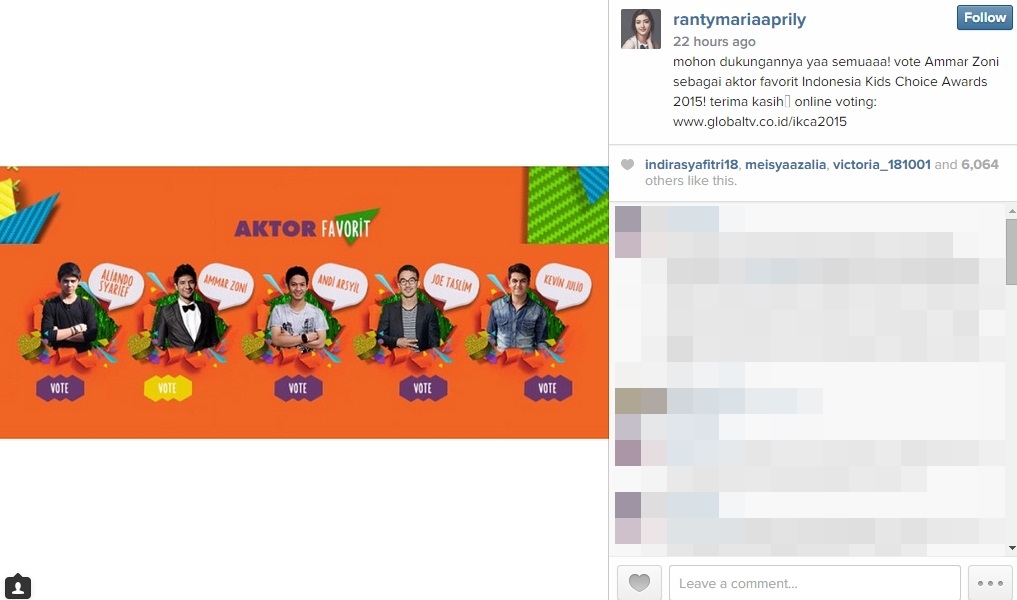This screenshot has height=600, width=1017.
Task: Click the Aktor Favorit poster image
Action: pyautogui.click(x=304, y=302)
